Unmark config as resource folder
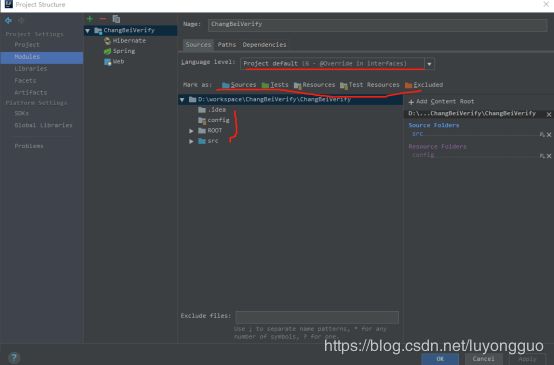 549,156
